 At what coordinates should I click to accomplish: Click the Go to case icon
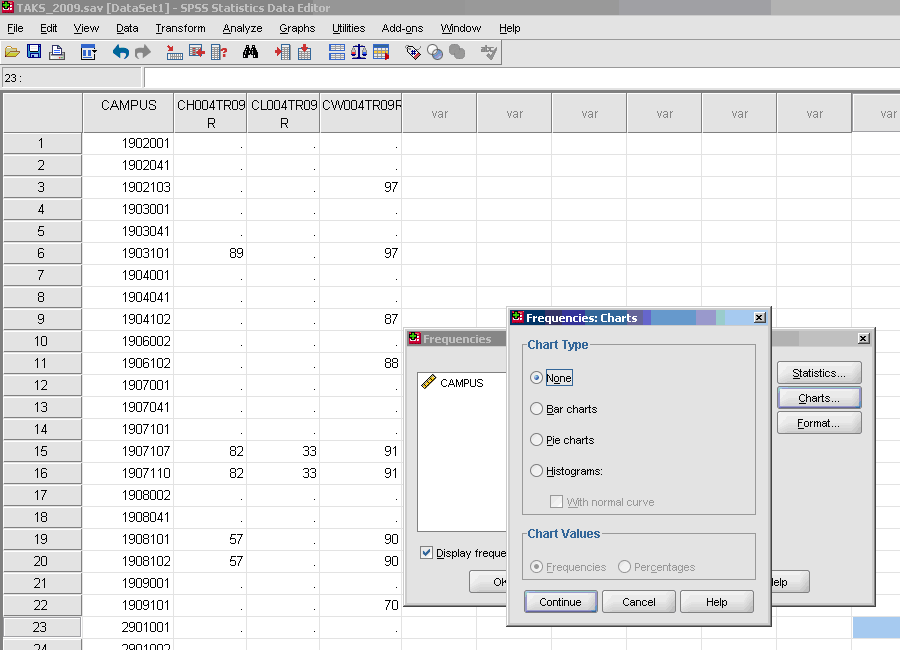(174, 53)
